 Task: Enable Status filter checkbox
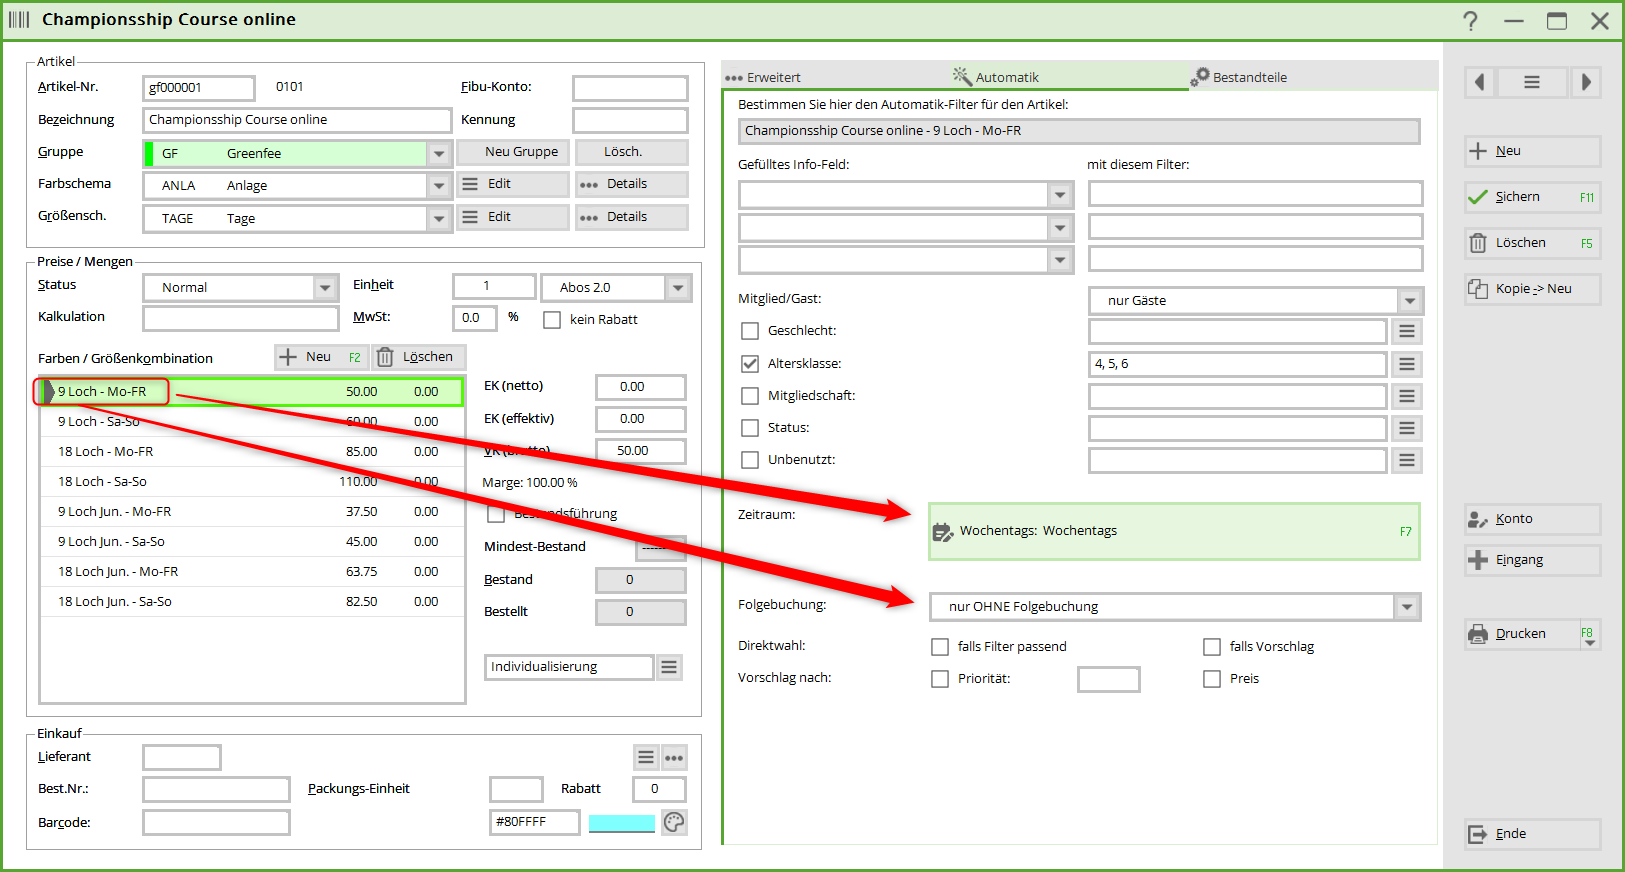[750, 428]
